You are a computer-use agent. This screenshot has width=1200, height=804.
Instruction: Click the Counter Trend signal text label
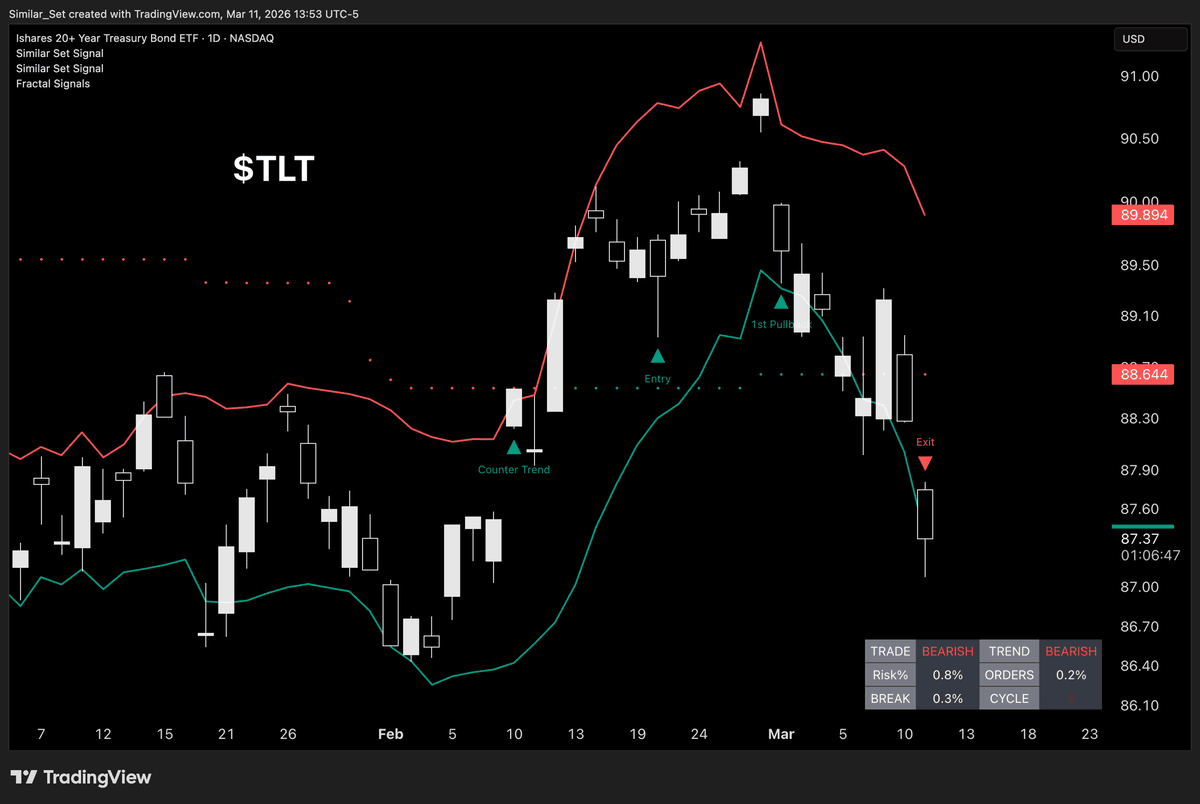tap(514, 470)
